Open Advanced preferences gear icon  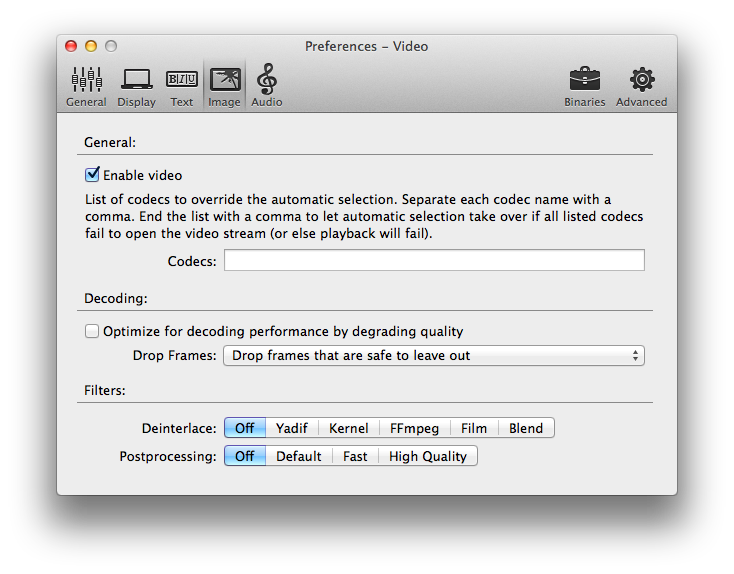pyautogui.click(x=641, y=86)
